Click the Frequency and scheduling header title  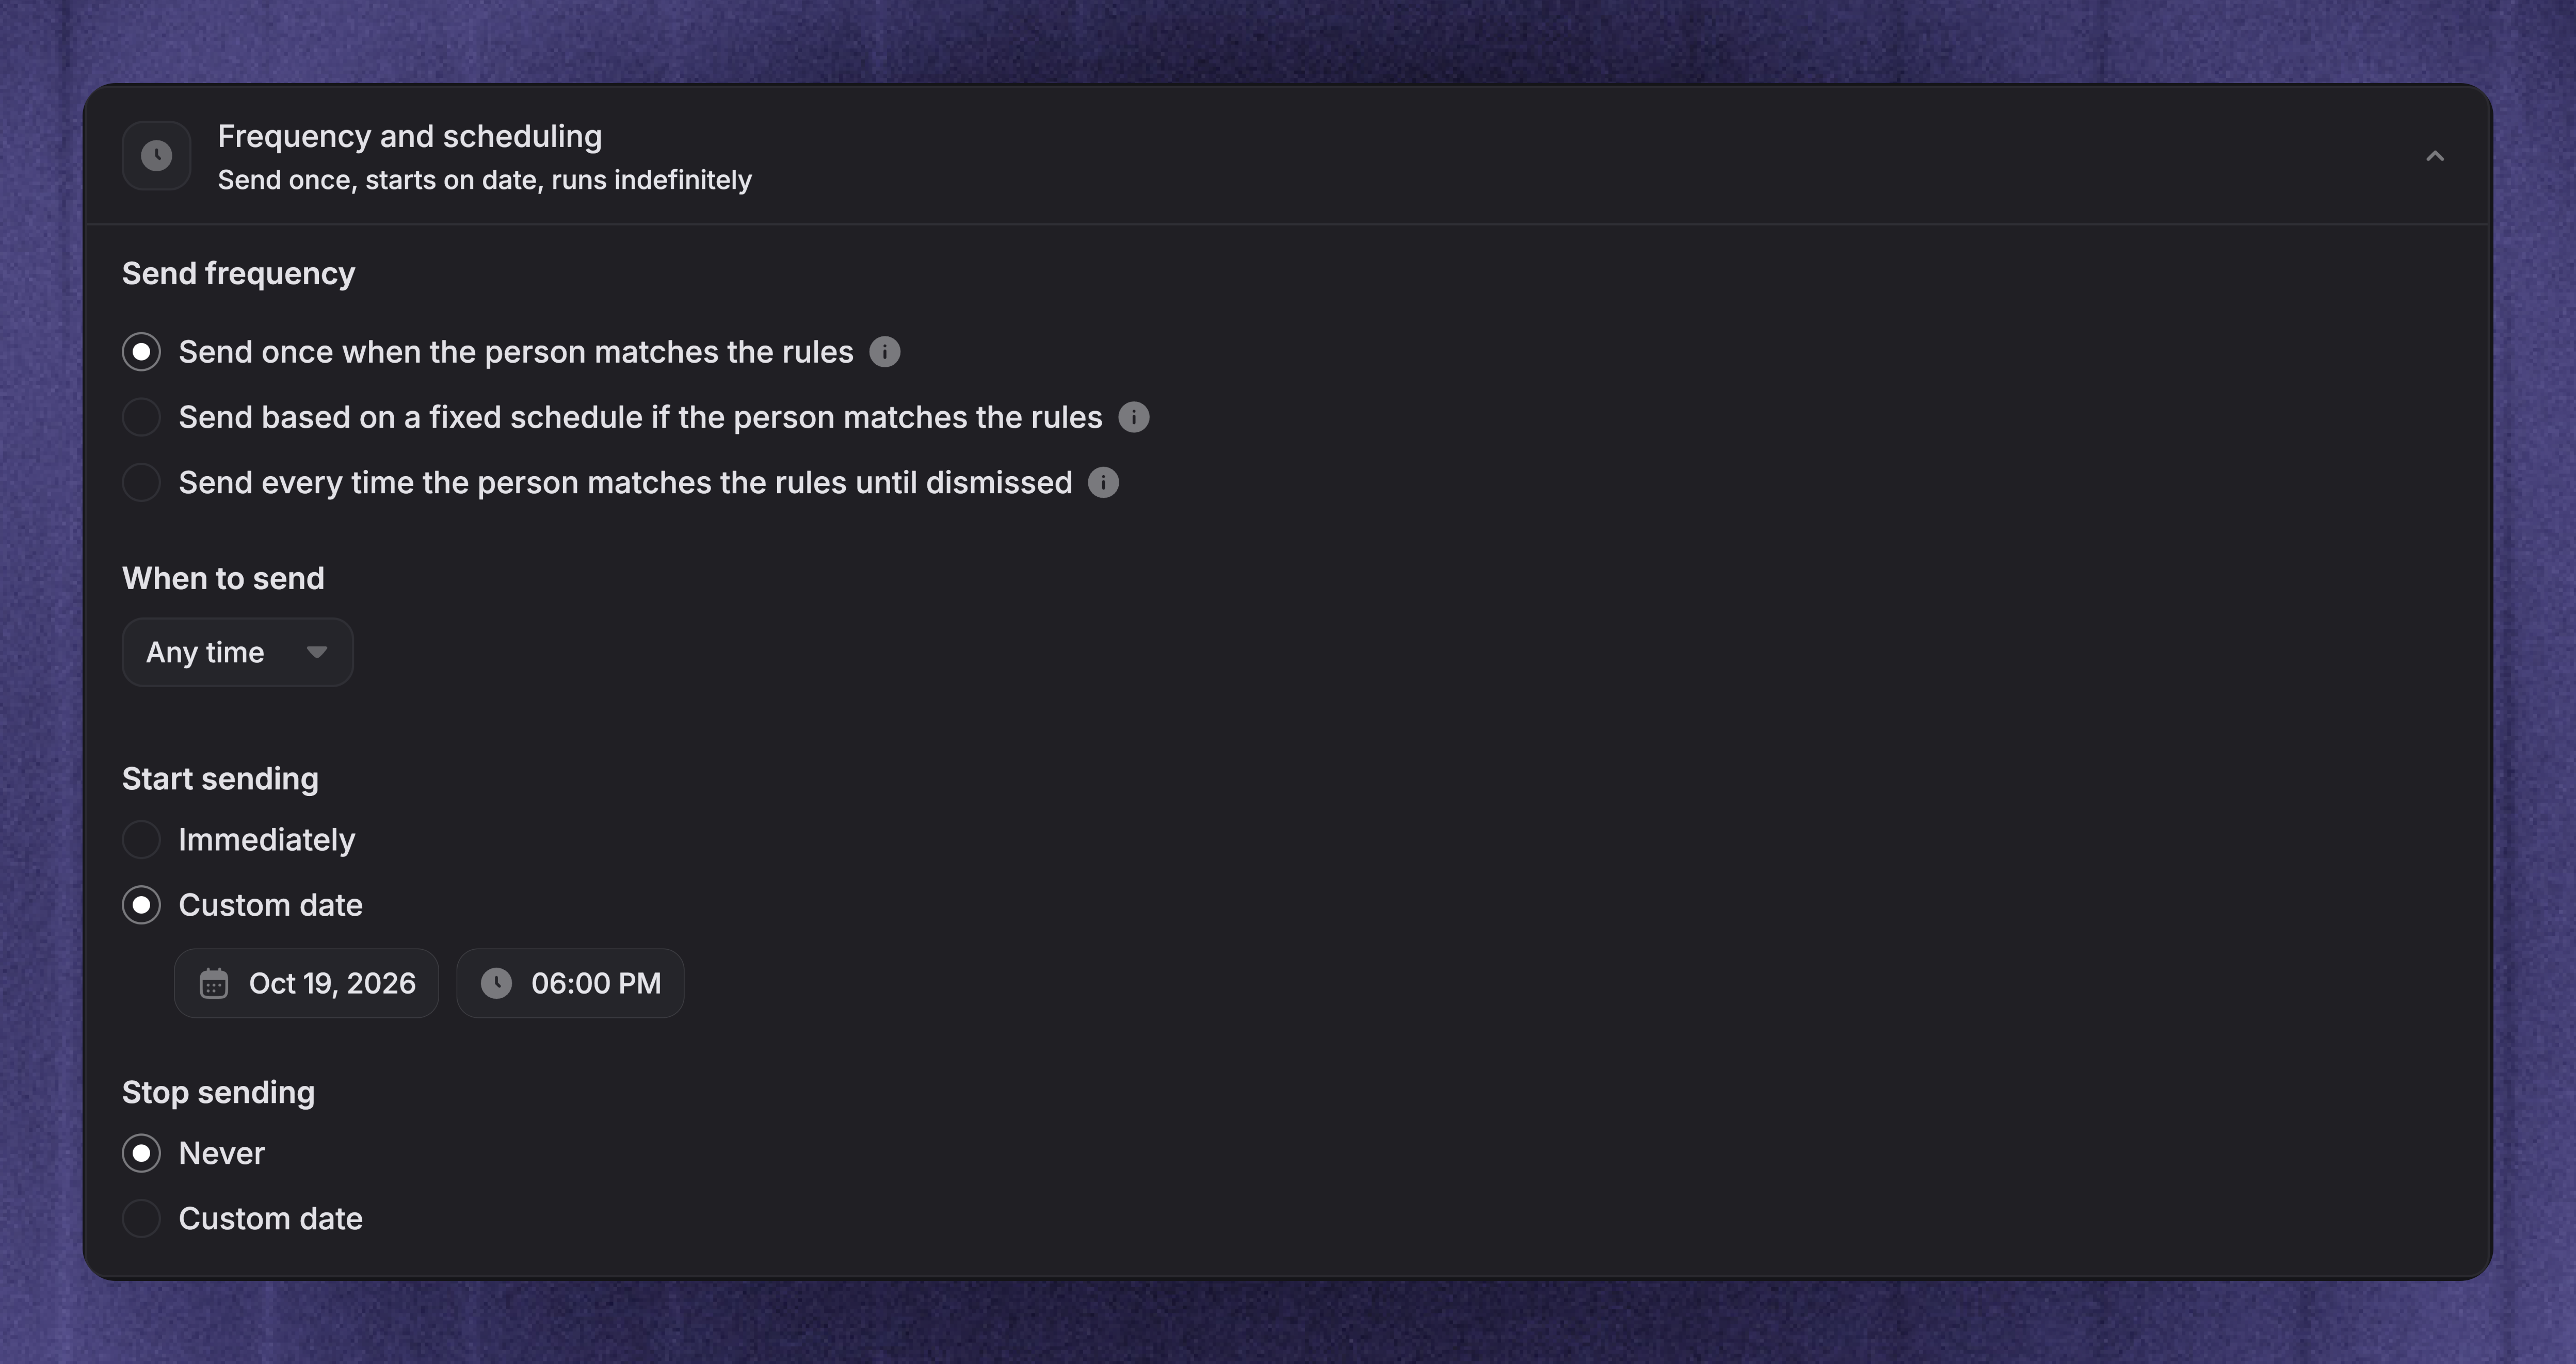(410, 137)
